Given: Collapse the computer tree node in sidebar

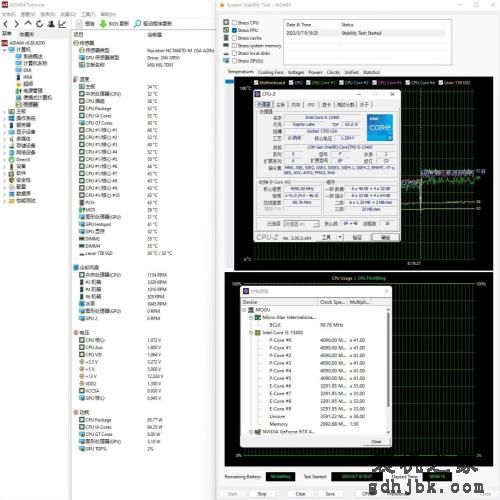Looking at the screenshot, I should pyautogui.click(x=4, y=50).
